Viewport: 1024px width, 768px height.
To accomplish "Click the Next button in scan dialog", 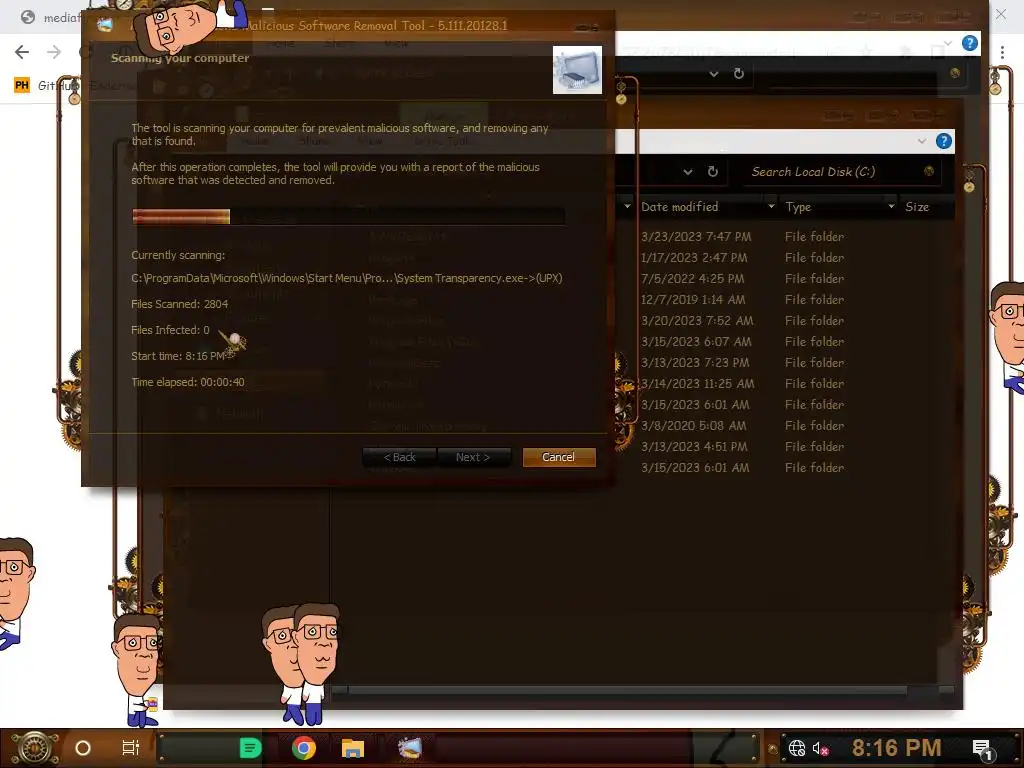I will click(x=473, y=457).
